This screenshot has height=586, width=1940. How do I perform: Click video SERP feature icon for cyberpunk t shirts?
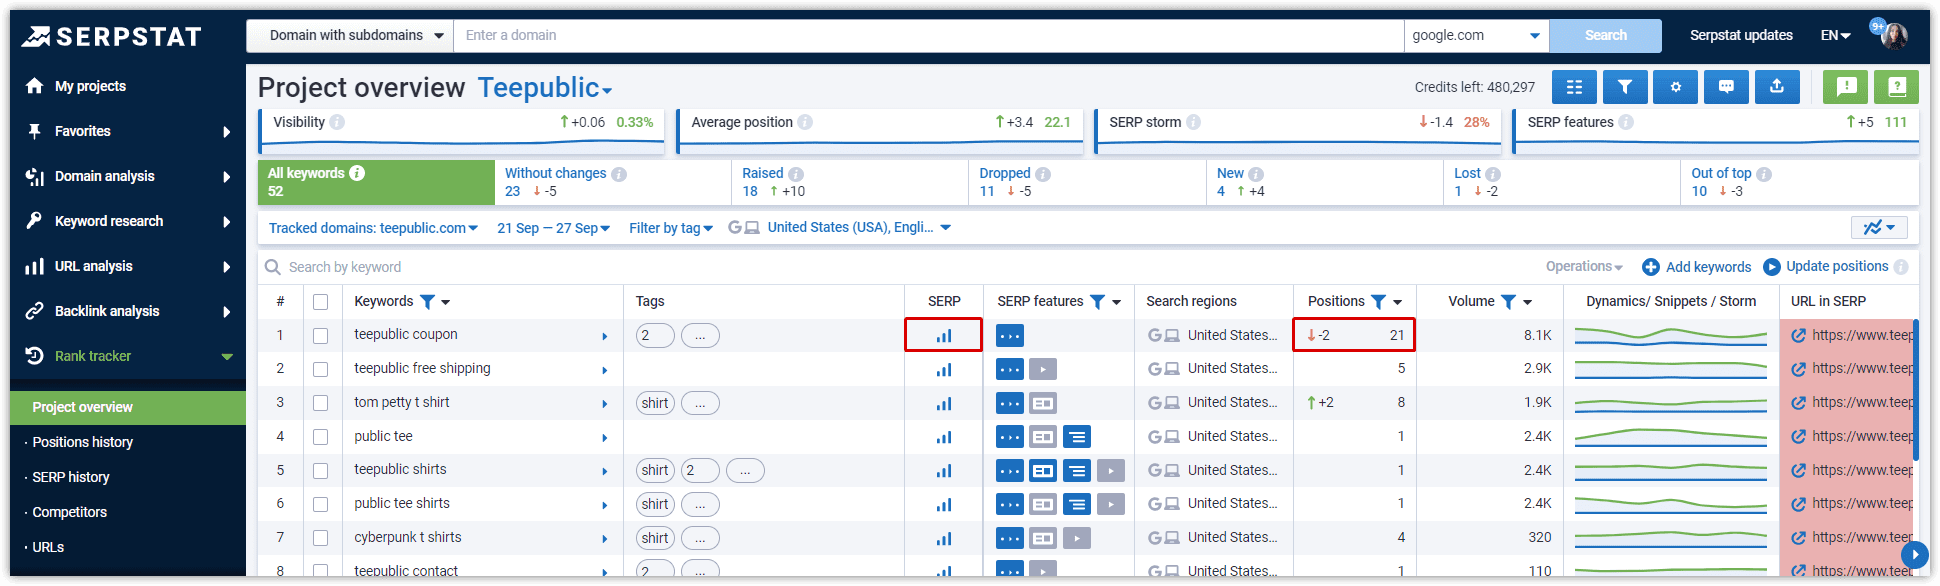point(1077,538)
